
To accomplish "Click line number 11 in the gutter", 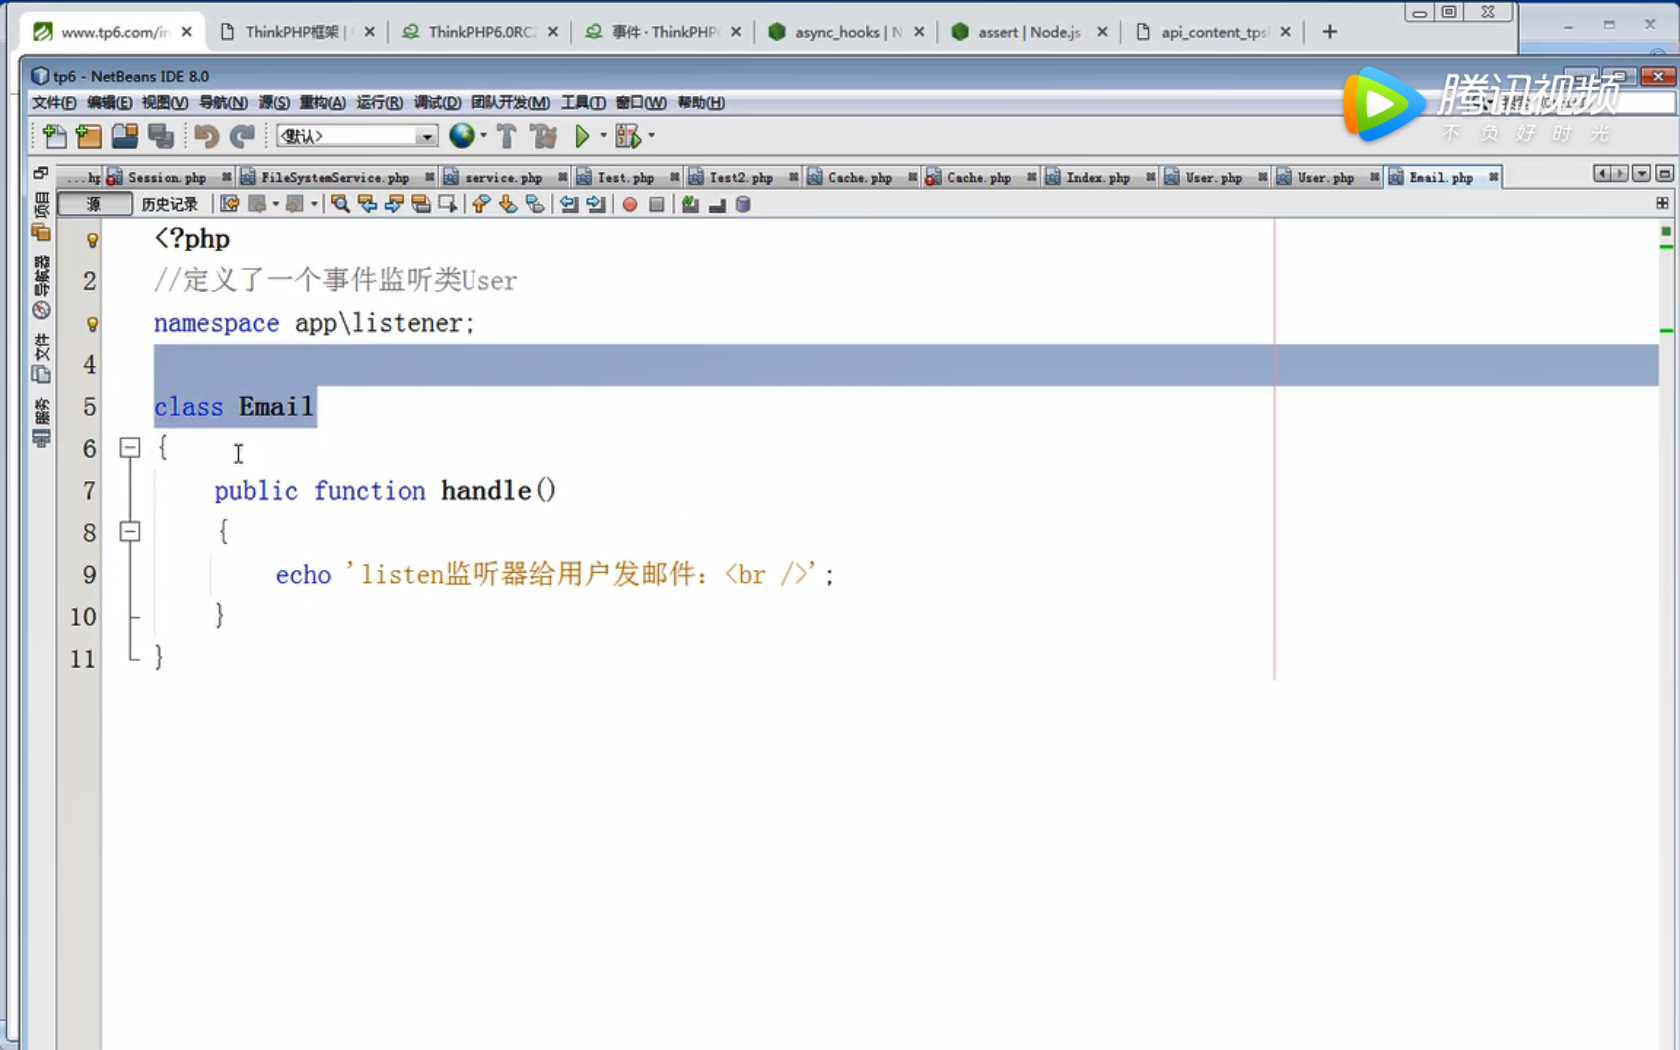I will coord(82,658).
